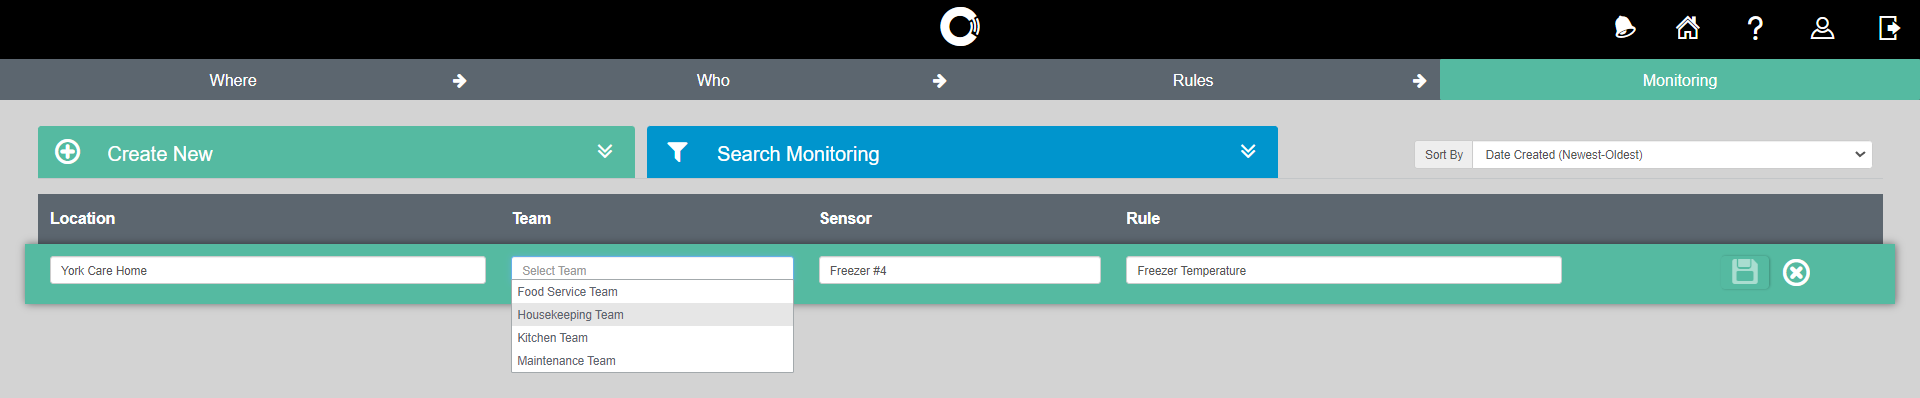The height and width of the screenshot is (398, 1920).
Task: Switch to the Where step tab
Action: pyautogui.click(x=233, y=80)
